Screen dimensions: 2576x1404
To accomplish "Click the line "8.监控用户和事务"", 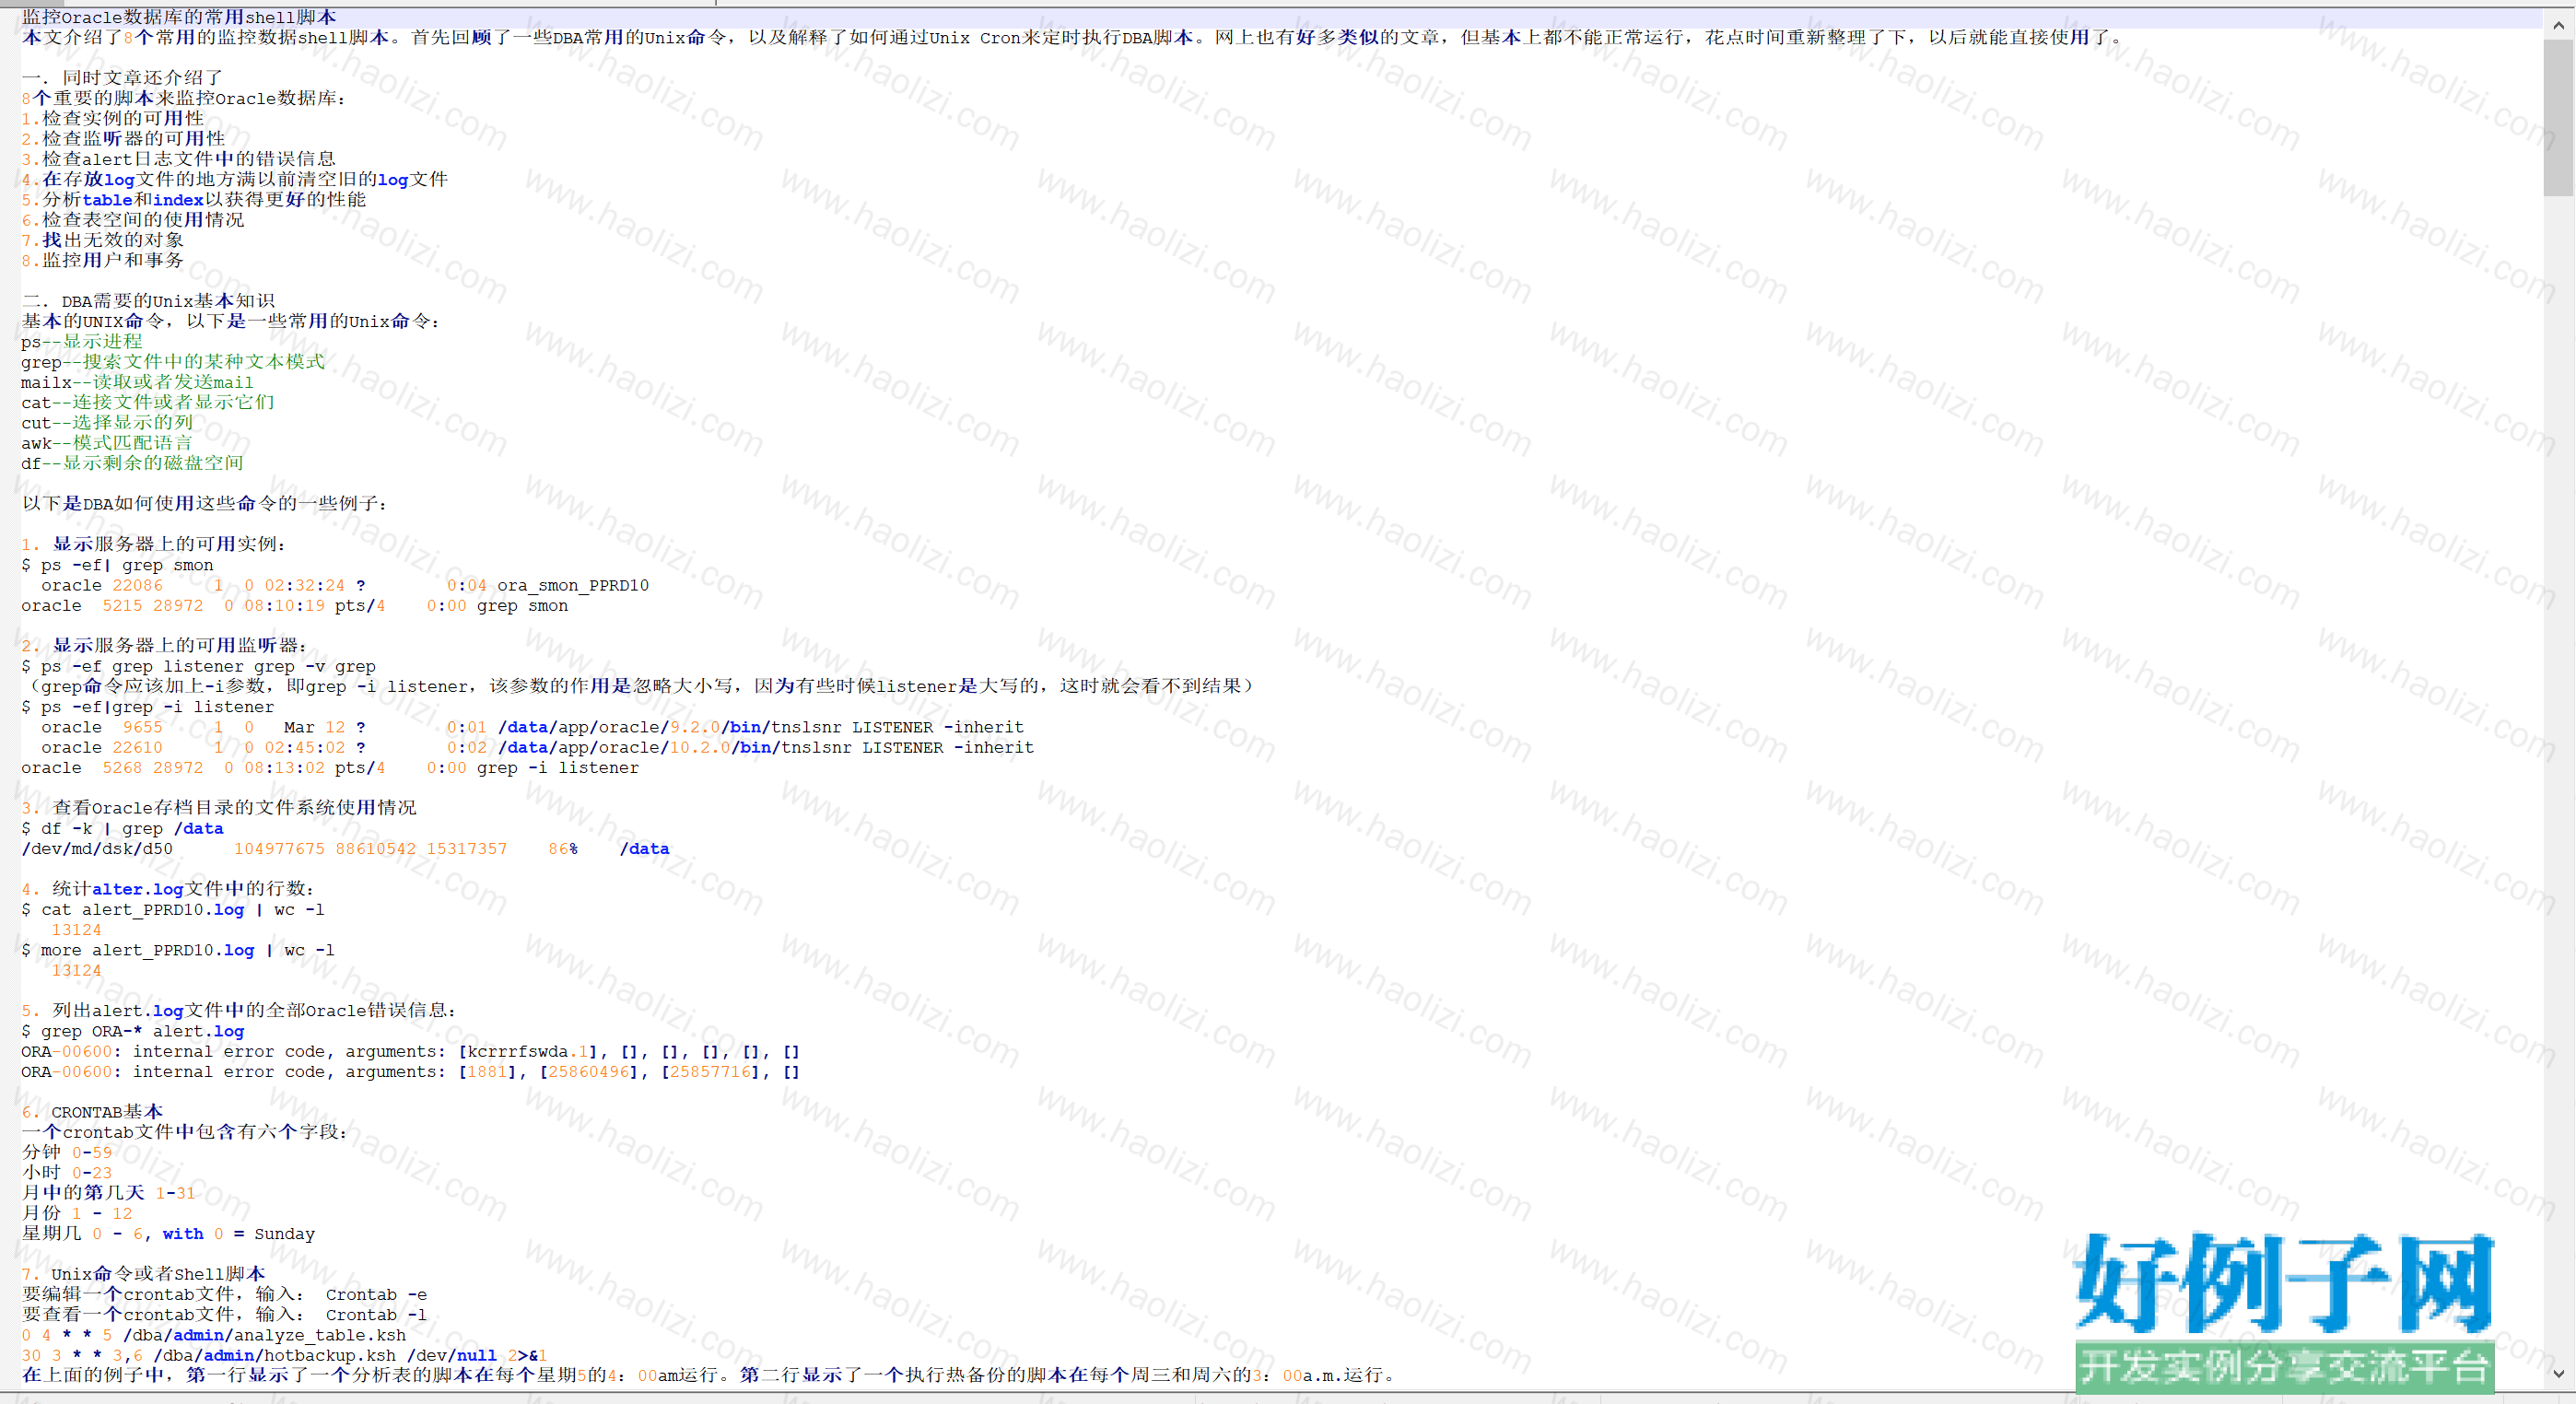I will click(102, 259).
